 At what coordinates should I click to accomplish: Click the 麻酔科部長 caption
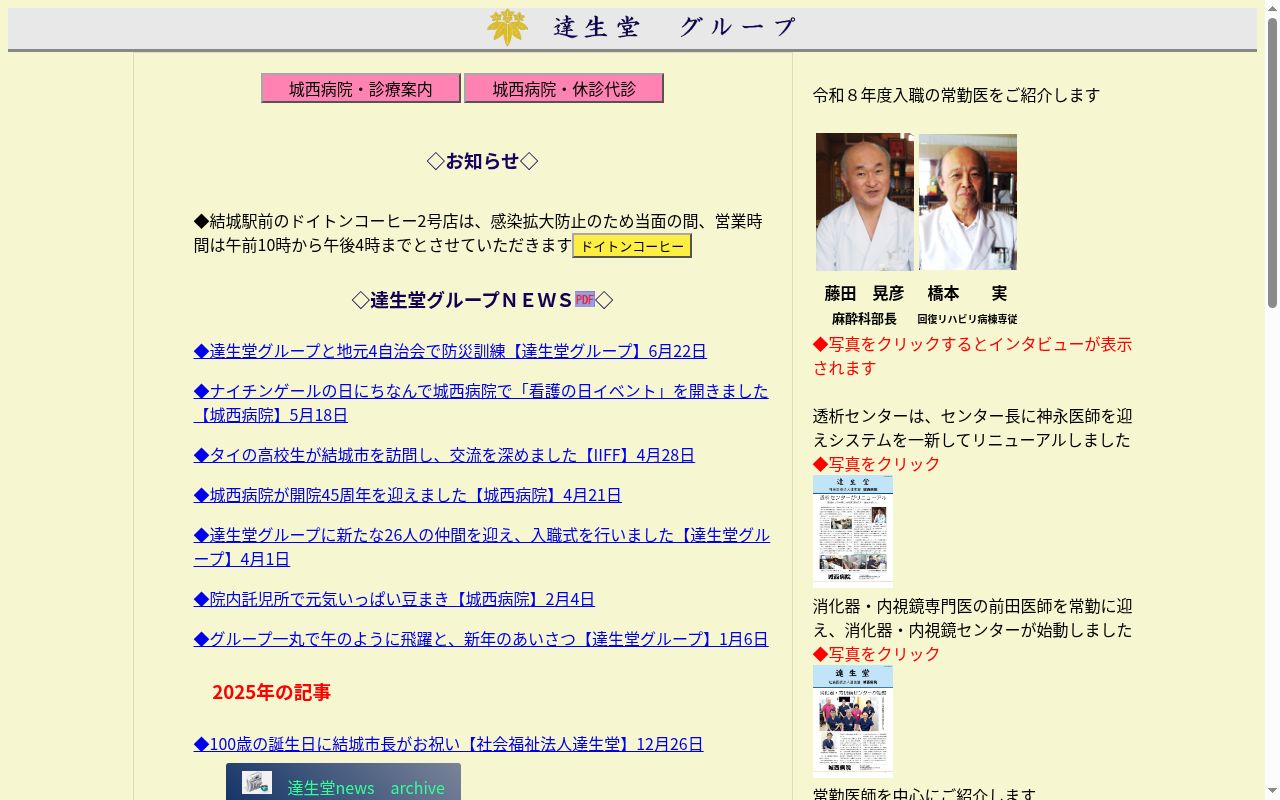click(x=864, y=319)
